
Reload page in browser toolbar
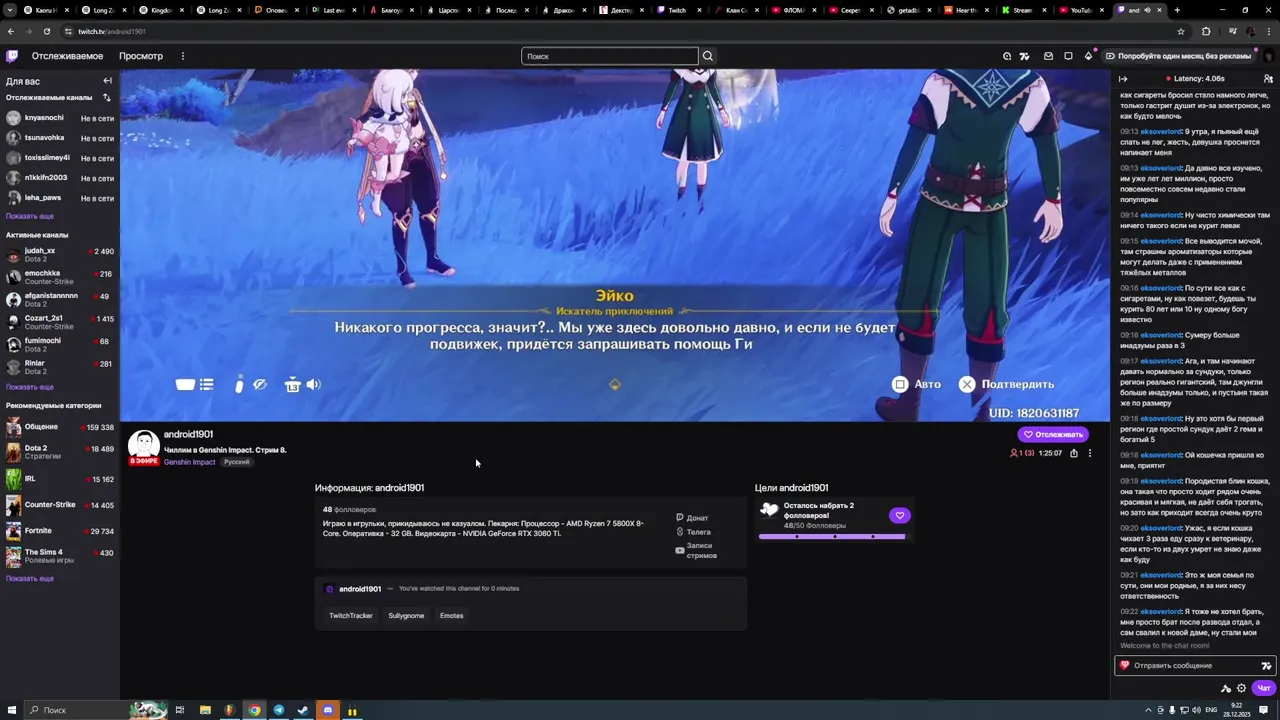click(46, 31)
